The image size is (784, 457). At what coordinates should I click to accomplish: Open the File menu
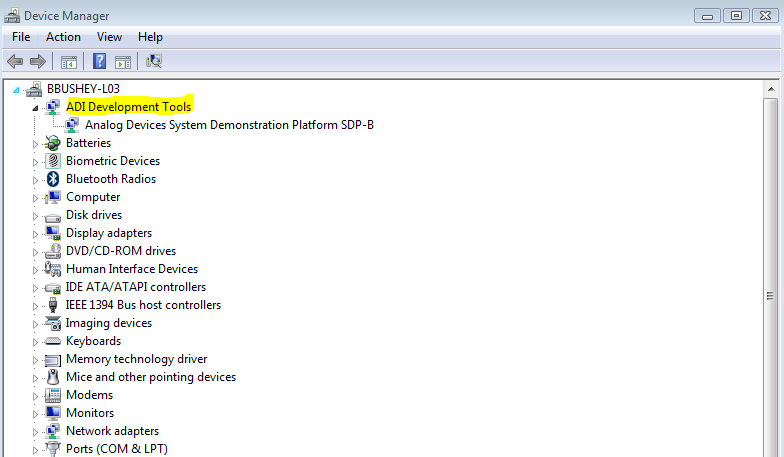[21, 37]
